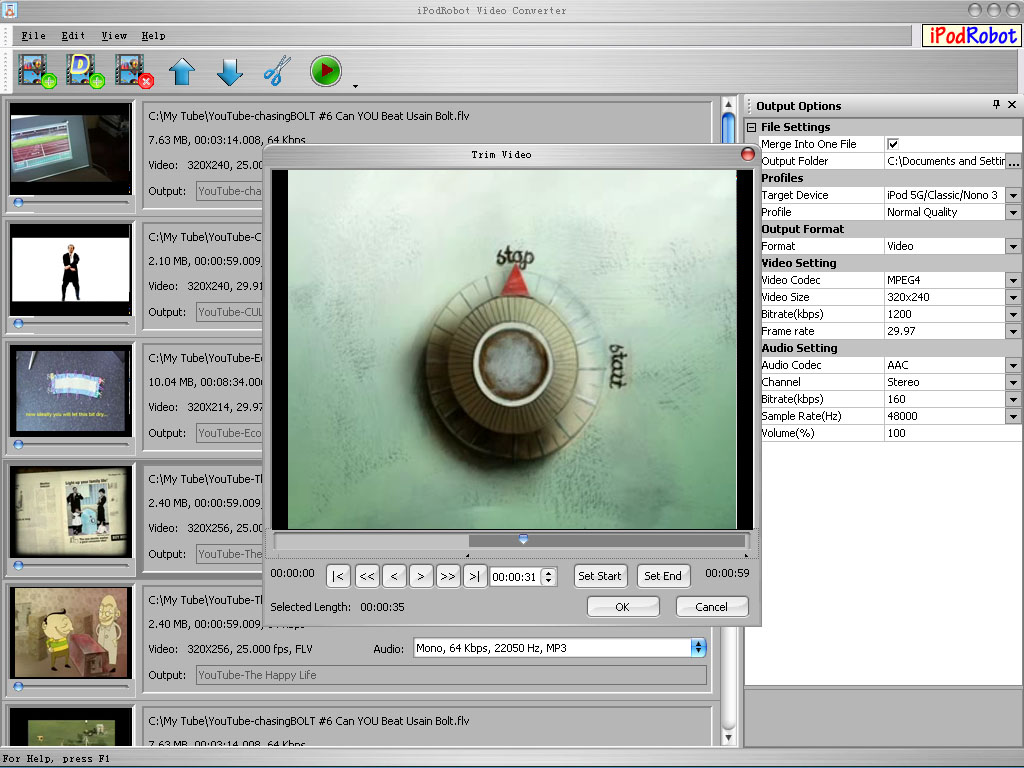Viewport: 1024px width, 768px height.
Task: Jump to the end with >| button
Action: point(474,576)
